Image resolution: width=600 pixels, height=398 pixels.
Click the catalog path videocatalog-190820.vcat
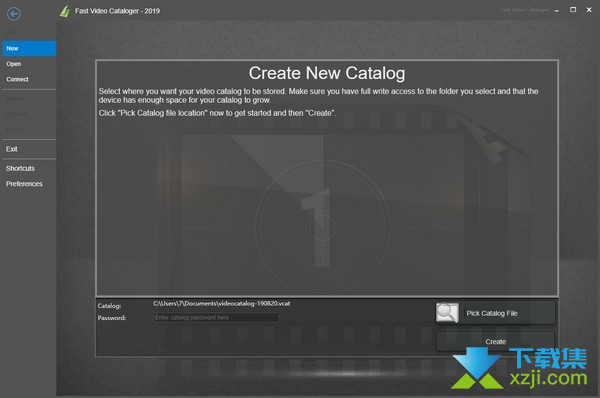(222, 303)
